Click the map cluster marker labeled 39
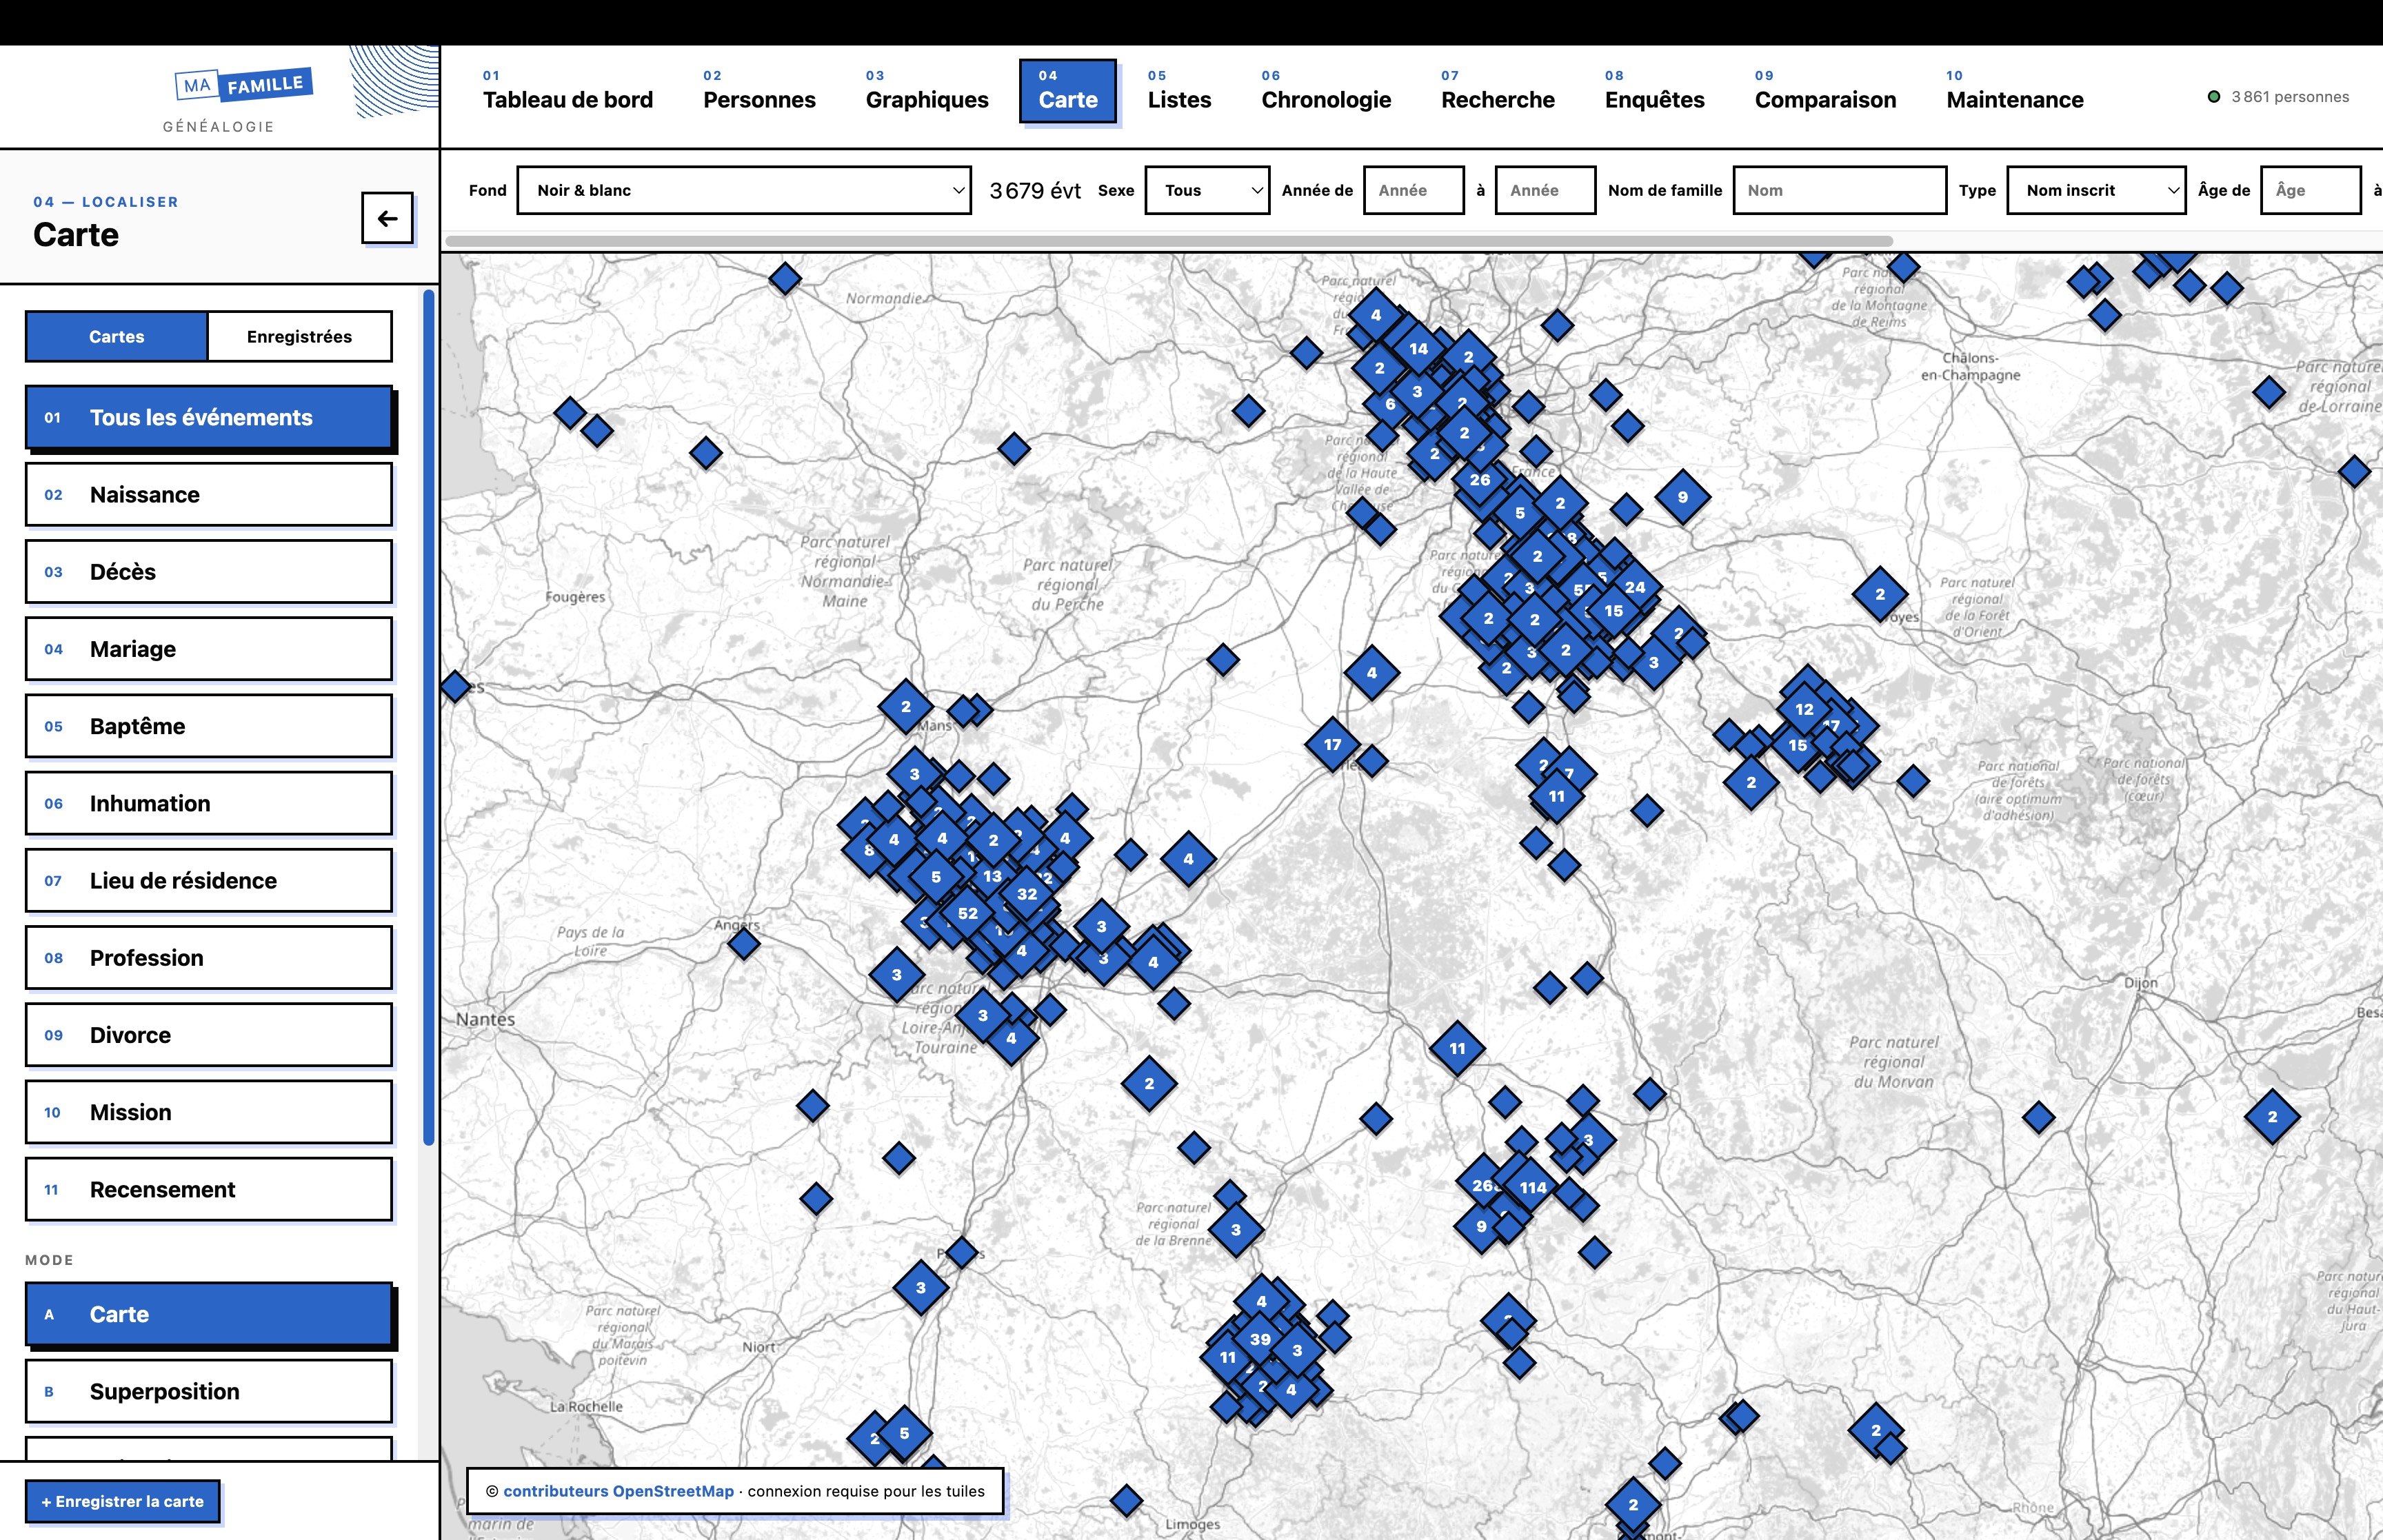The width and height of the screenshot is (2383, 1540). tap(1260, 1339)
